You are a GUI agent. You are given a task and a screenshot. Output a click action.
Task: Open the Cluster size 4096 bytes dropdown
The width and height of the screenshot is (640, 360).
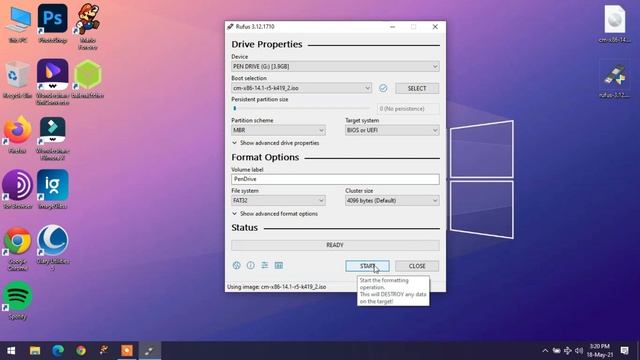392,200
